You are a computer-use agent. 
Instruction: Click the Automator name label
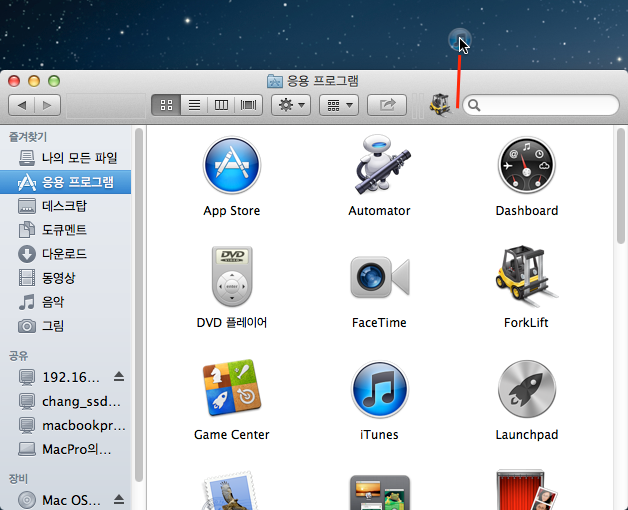(379, 211)
